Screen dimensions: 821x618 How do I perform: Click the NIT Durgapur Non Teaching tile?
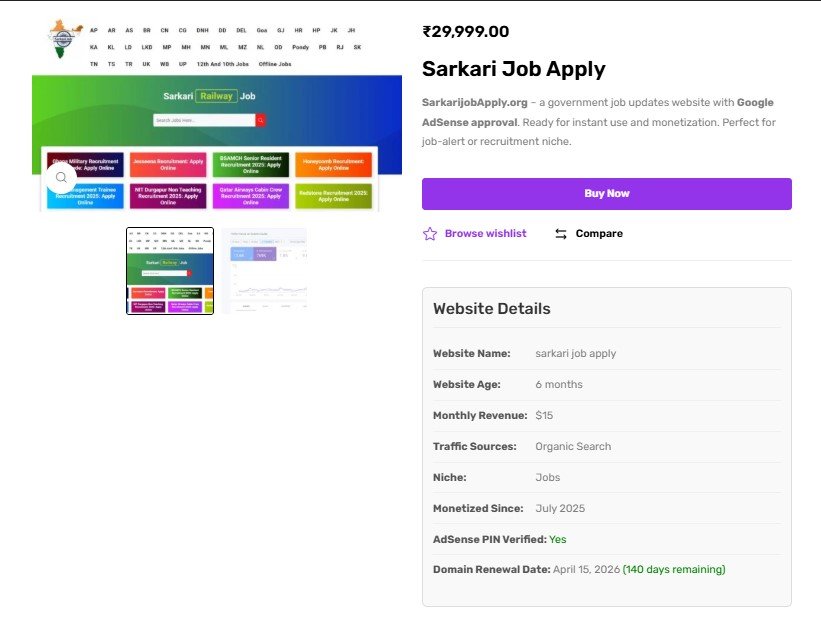168,195
